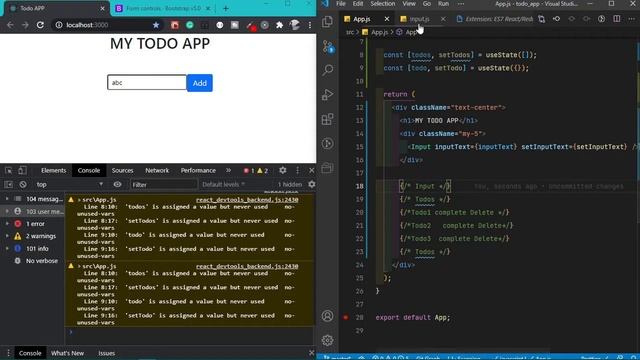The height and width of the screenshot is (360, 640).
Task: Click the error and warning count badge
Action: pos(256,171)
